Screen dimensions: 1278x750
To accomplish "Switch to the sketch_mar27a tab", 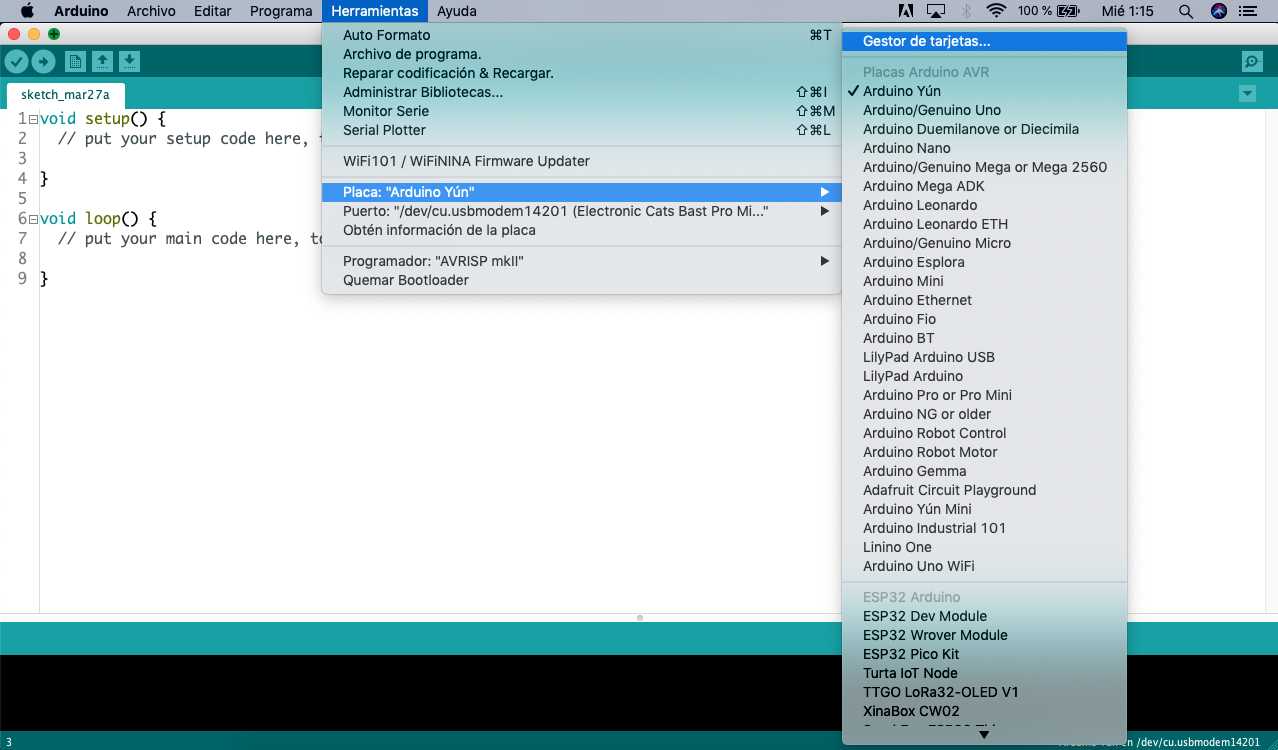I will (x=65, y=95).
